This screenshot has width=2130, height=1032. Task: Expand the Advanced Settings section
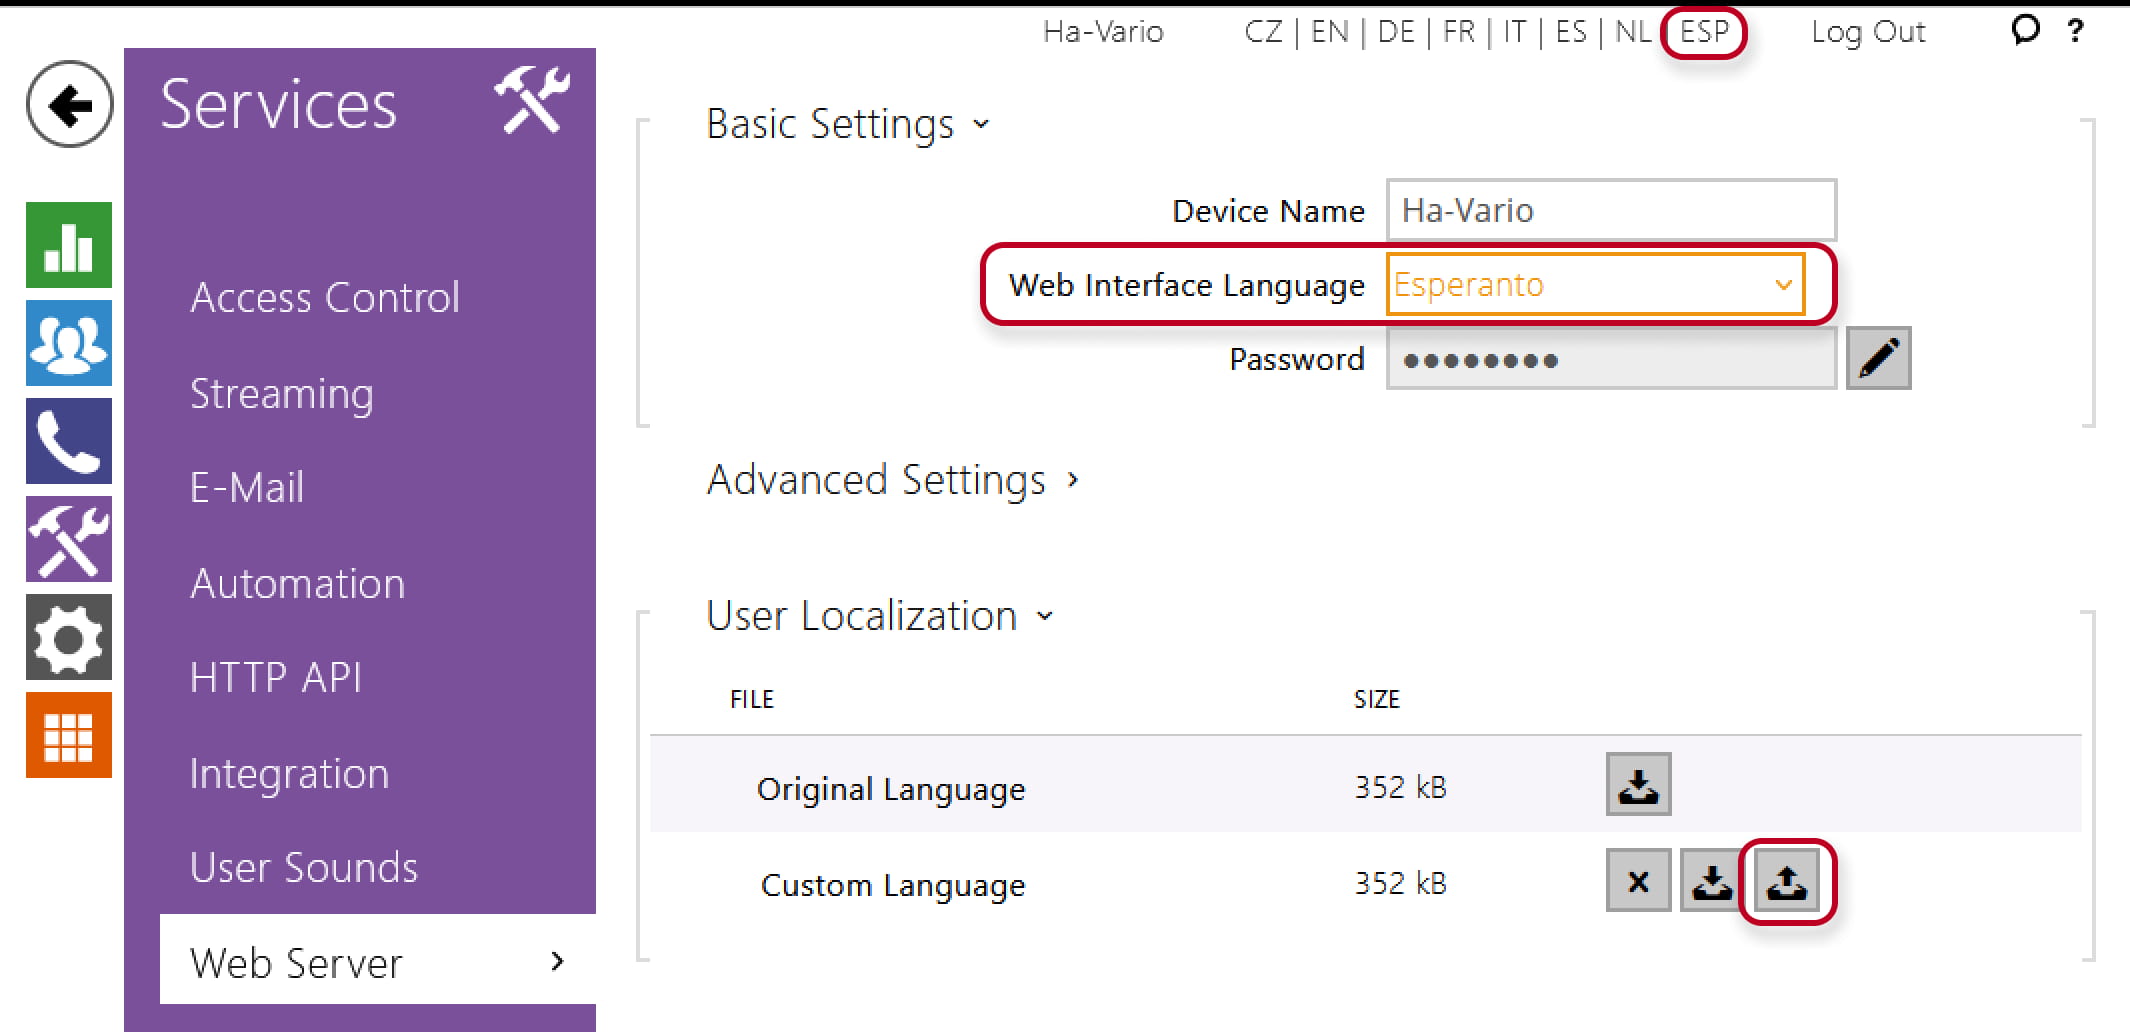point(892,480)
